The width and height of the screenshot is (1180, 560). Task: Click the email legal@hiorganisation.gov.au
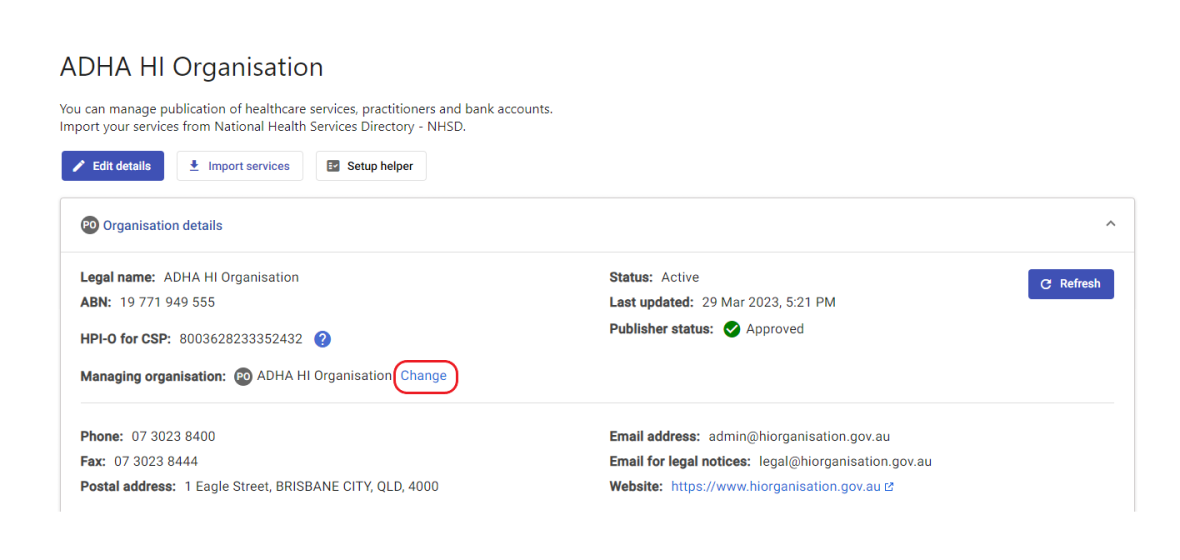pos(845,461)
